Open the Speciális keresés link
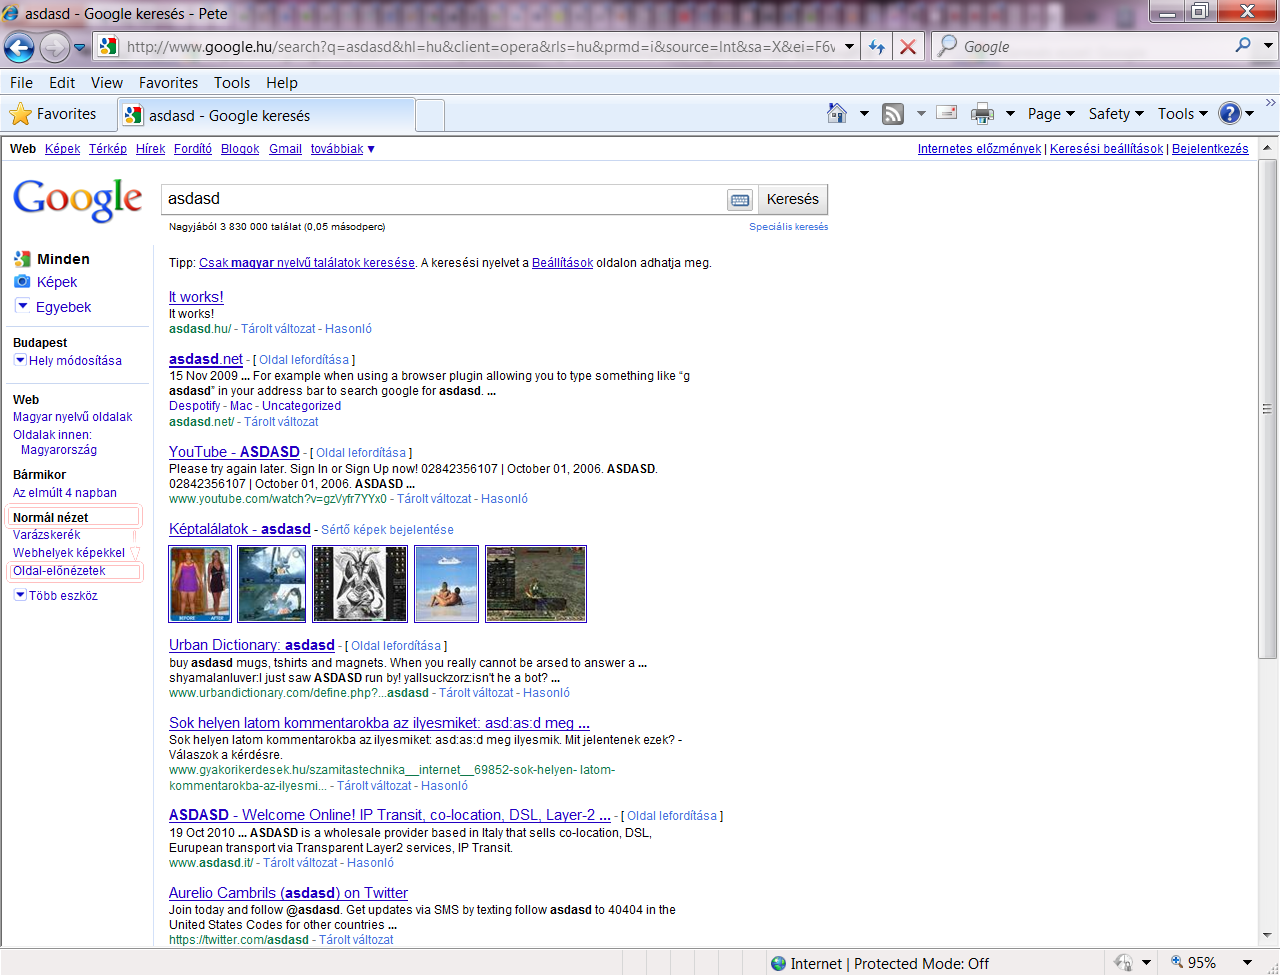The image size is (1280, 976). 789,227
